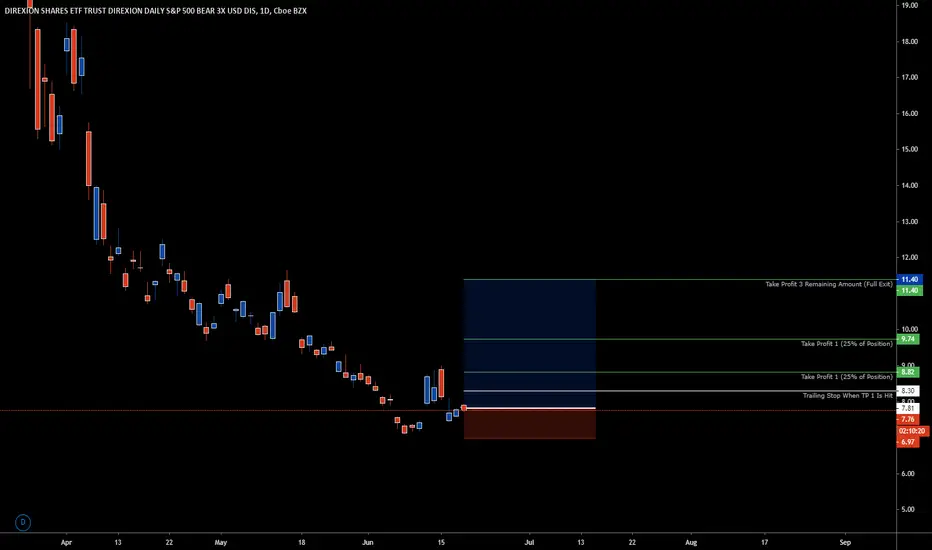The image size is (932, 550).
Task: Click the 17.00 price axis label
Action: point(909,77)
